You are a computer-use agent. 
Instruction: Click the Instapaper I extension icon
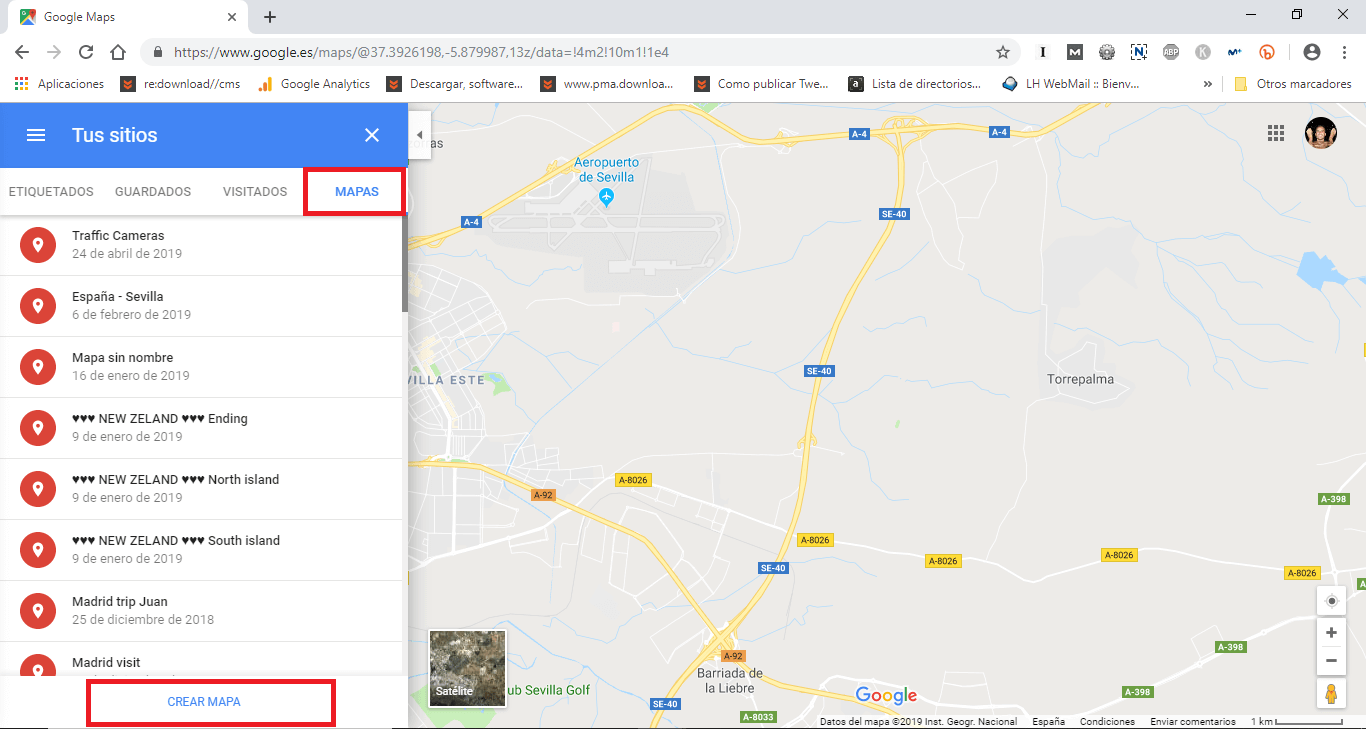[x=1043, y=52]
